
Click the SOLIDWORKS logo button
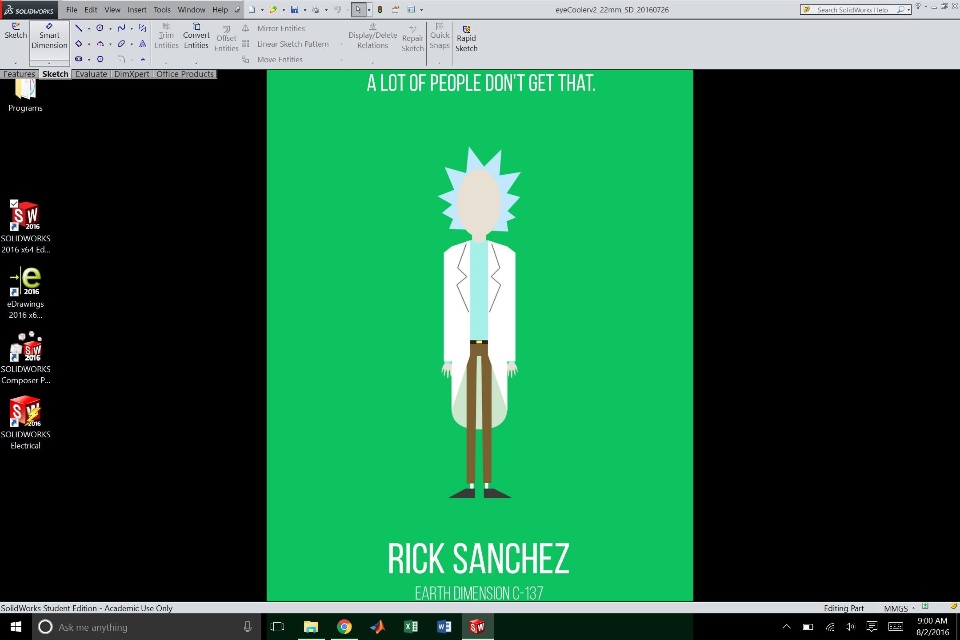29,10
